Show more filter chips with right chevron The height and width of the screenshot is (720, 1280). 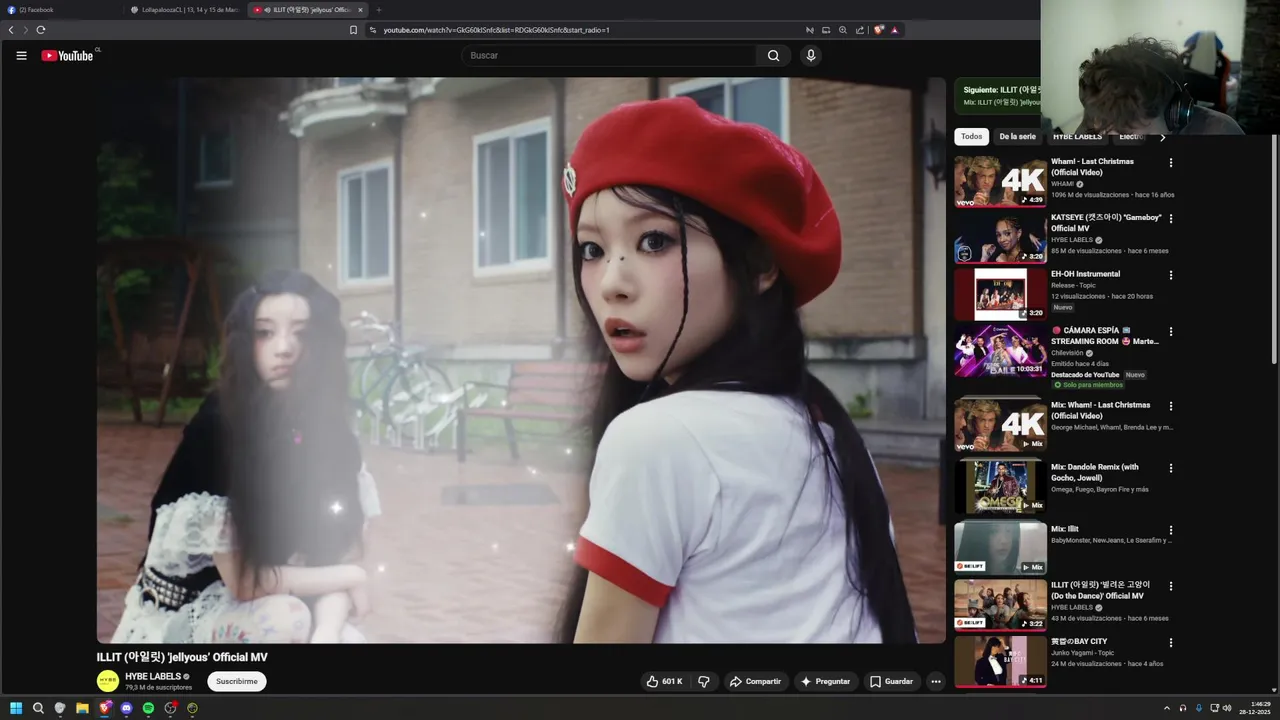[x=1162, y=137]
